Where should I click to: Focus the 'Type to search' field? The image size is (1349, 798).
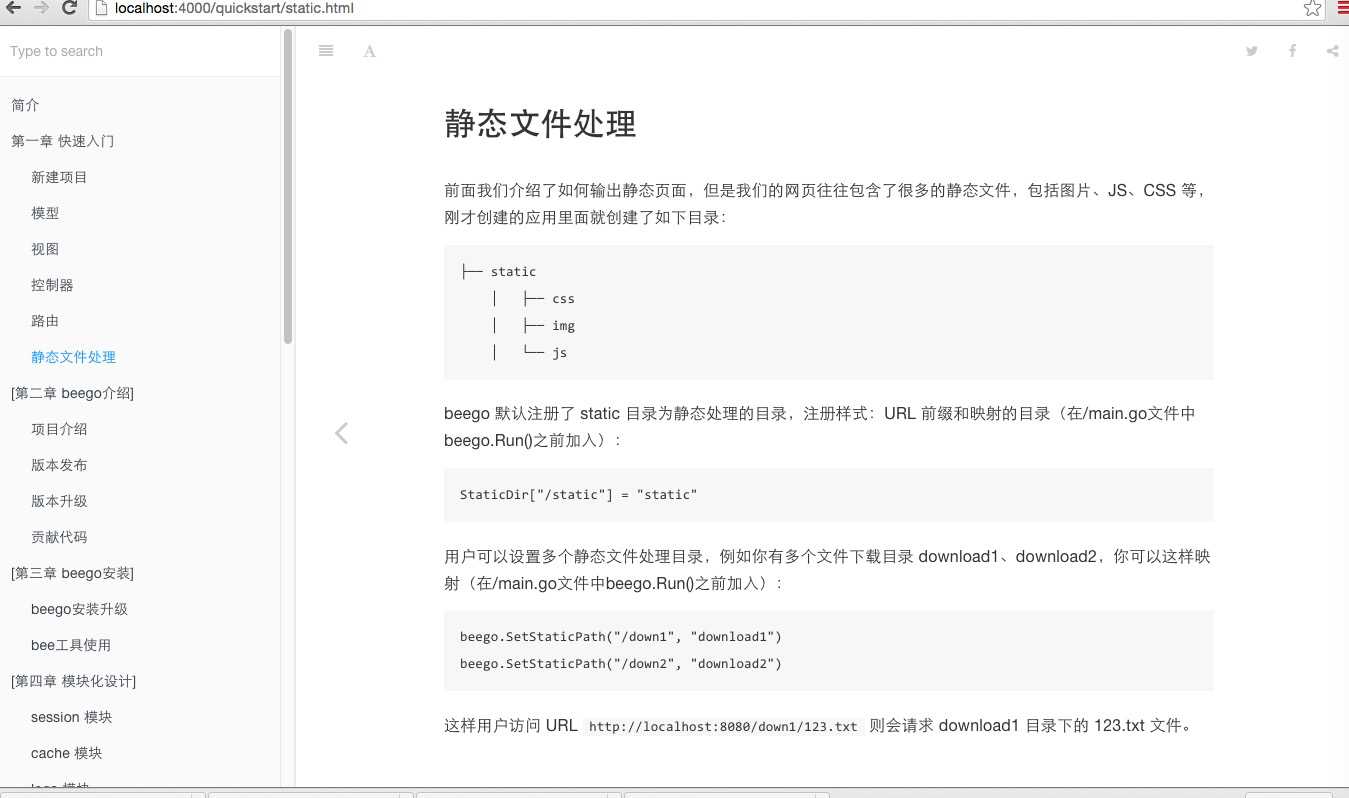coord(140,51)
